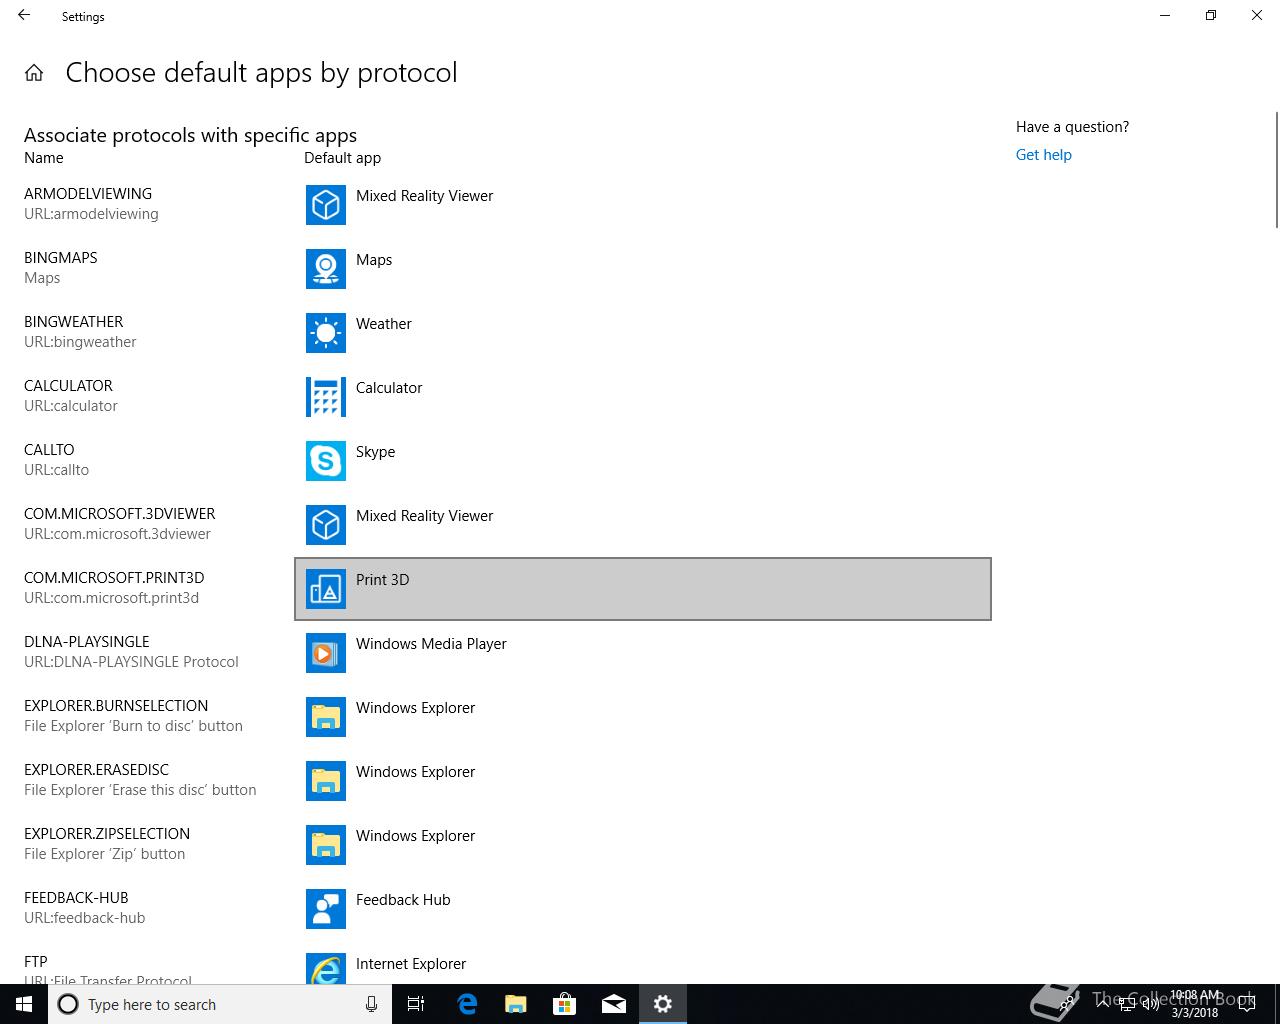The image size is (1280, 1024).
Task: Open the Windows Start menu
Action: click(x=24, y=1004)
